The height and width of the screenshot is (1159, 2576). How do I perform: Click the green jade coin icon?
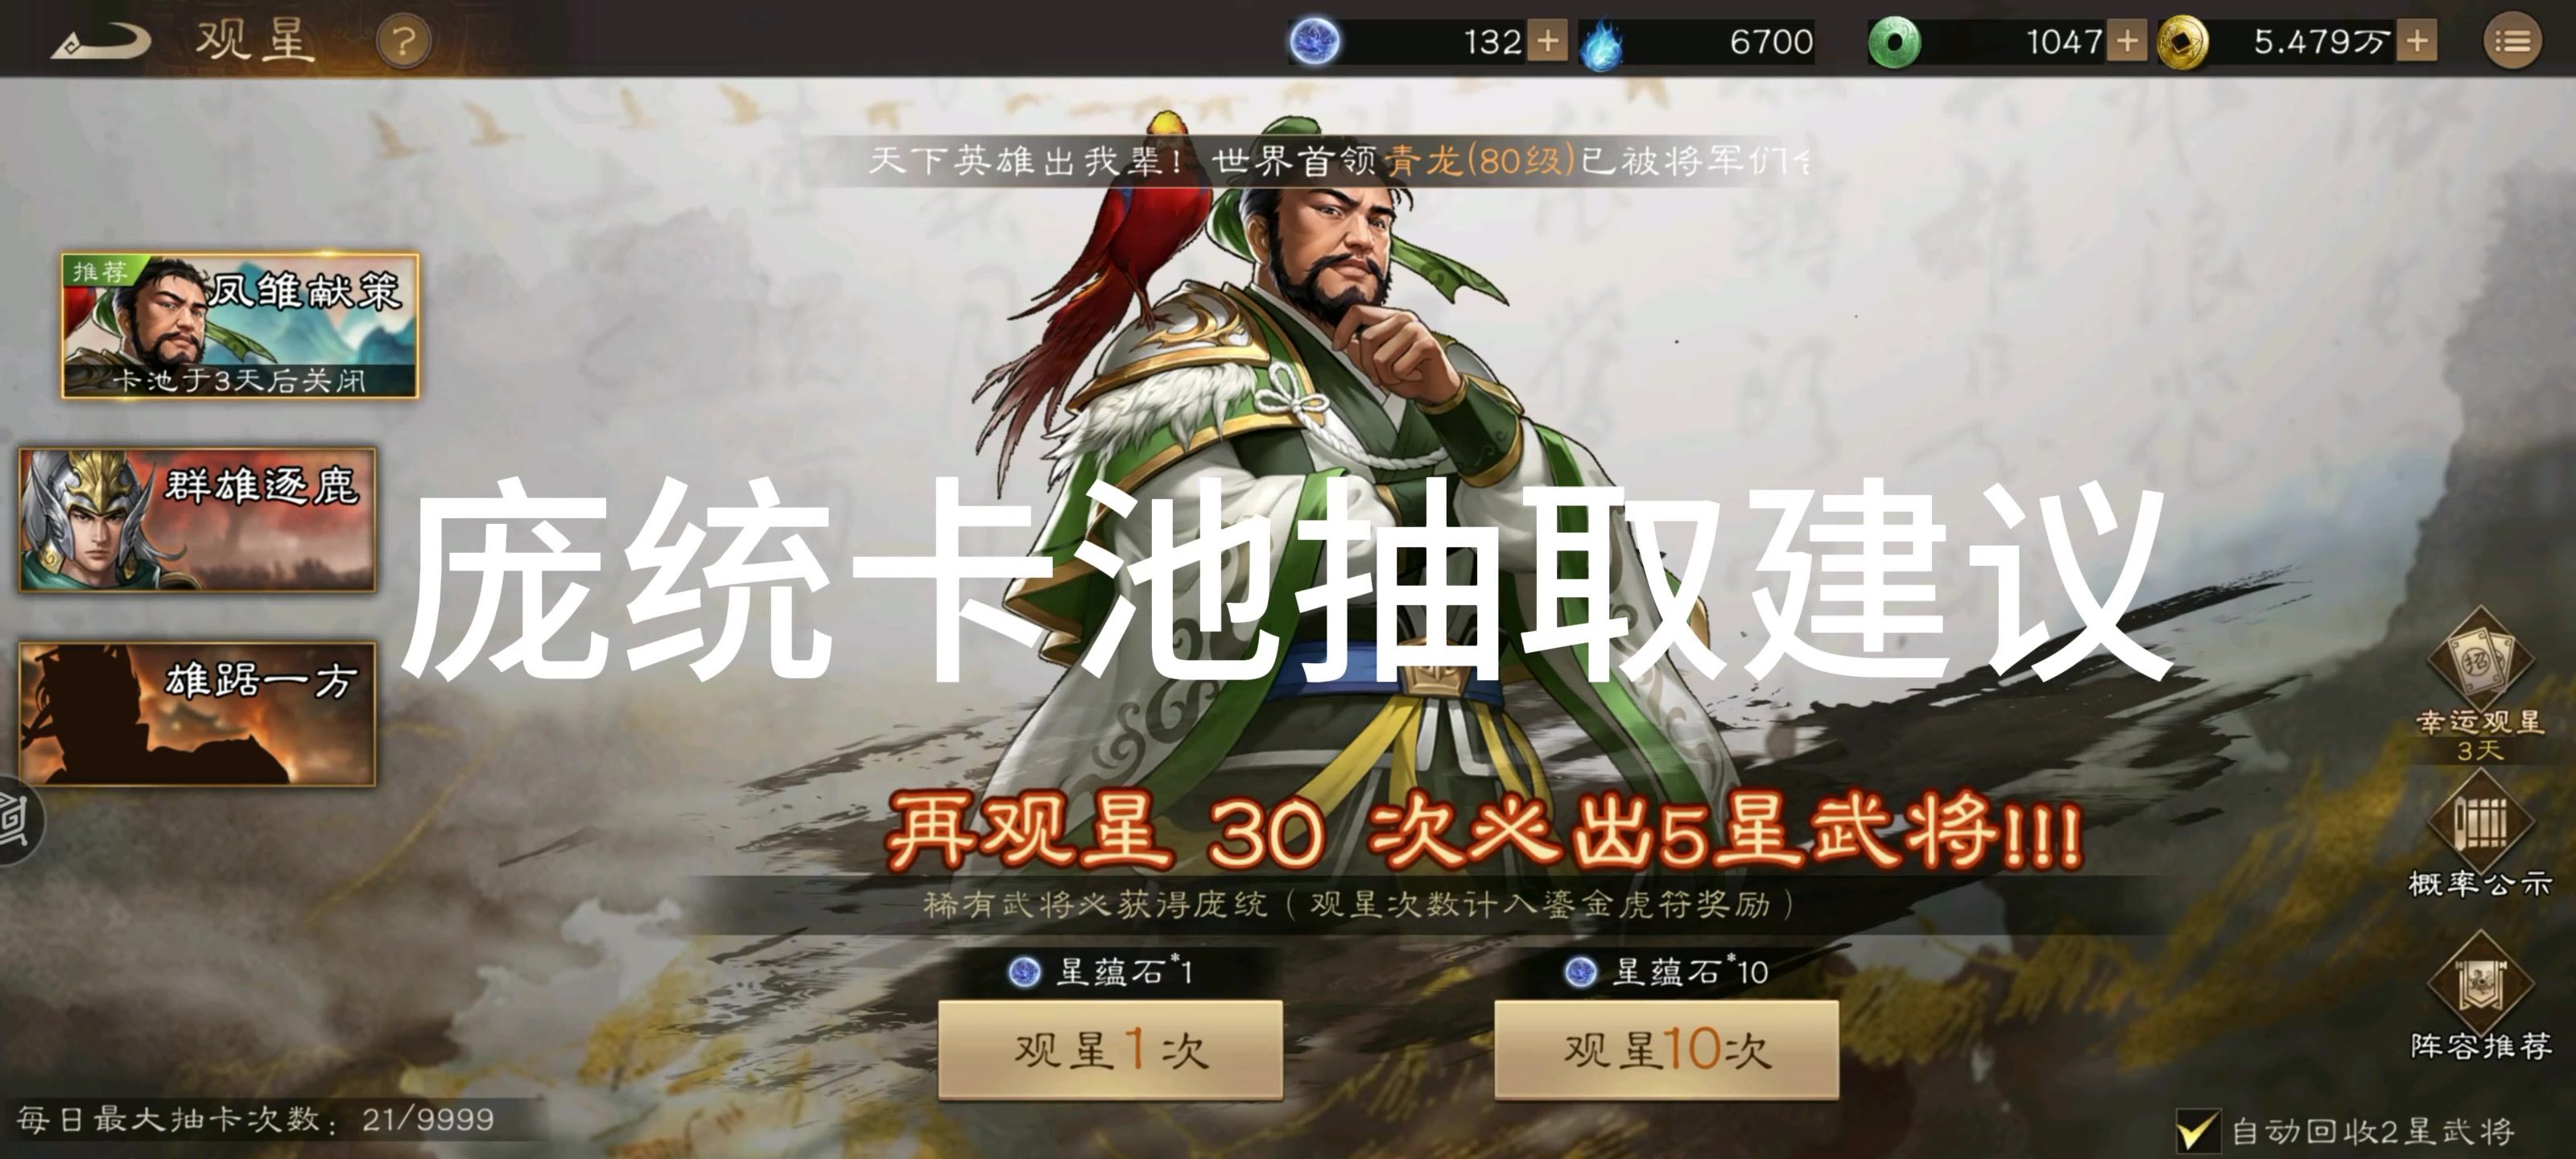(1894, 43)
